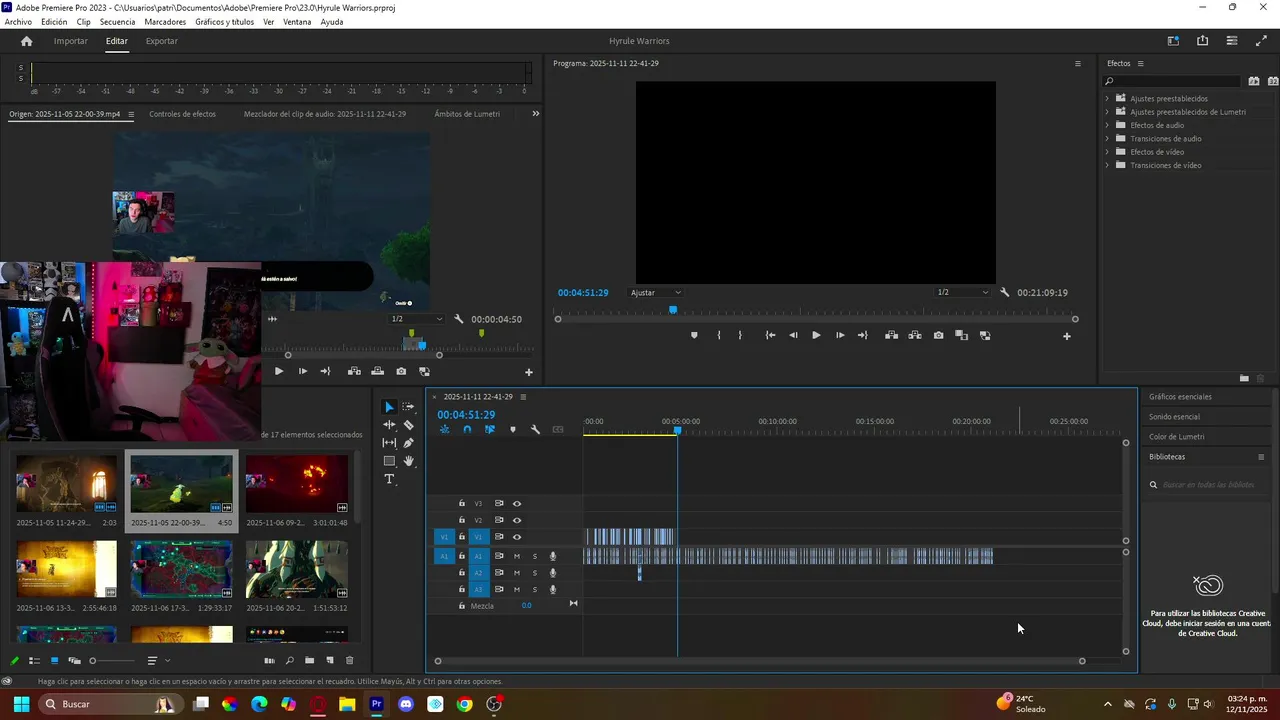Go to the Importar workspace
Image resolution: width=1280 pixels, height=720 pixels.
click(70, 41)
